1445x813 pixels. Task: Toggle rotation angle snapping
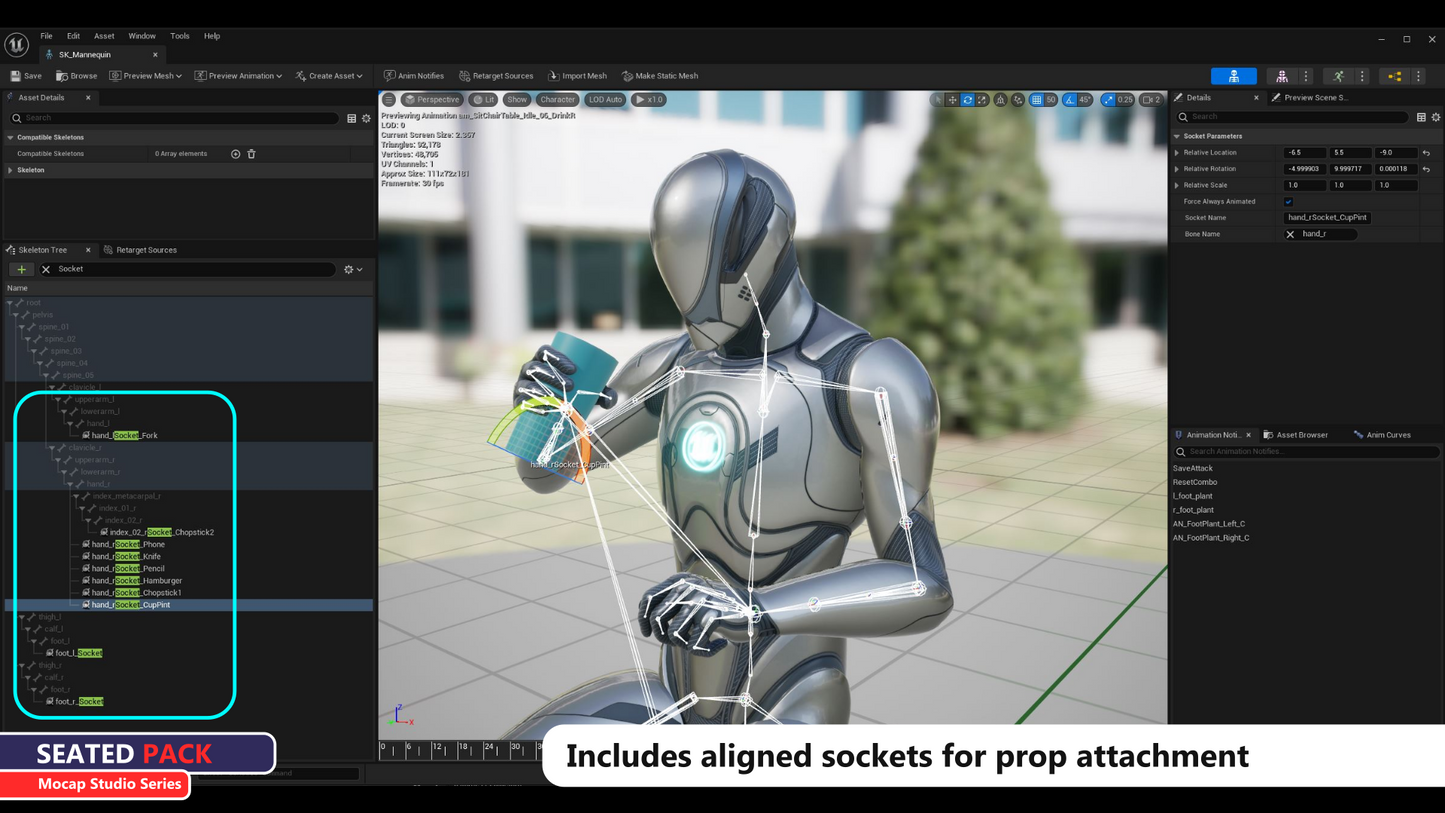(1070, 100)
